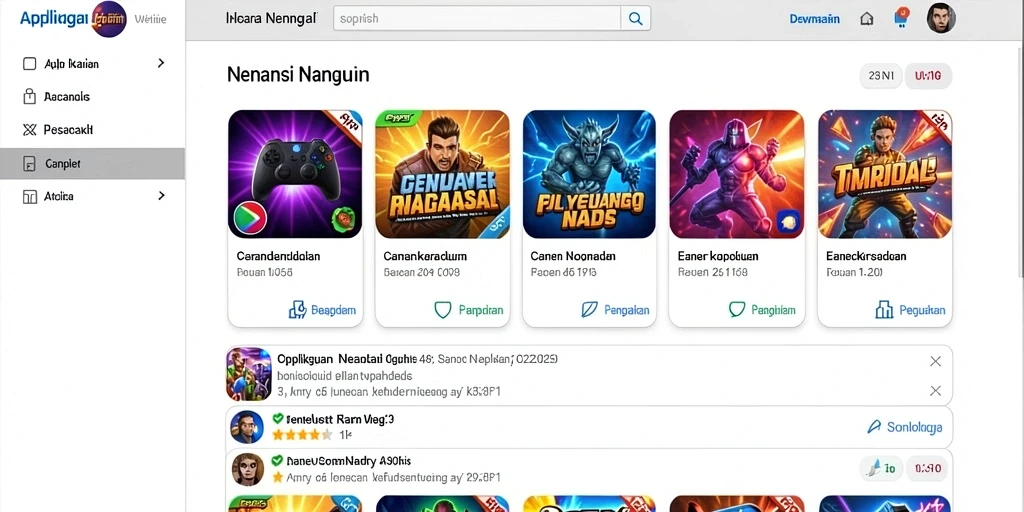Image resolution: width=1024 pixels, height=512 pixels.
Task: Click the Canen Noonaden title text
Action: (x=573, y=256)
